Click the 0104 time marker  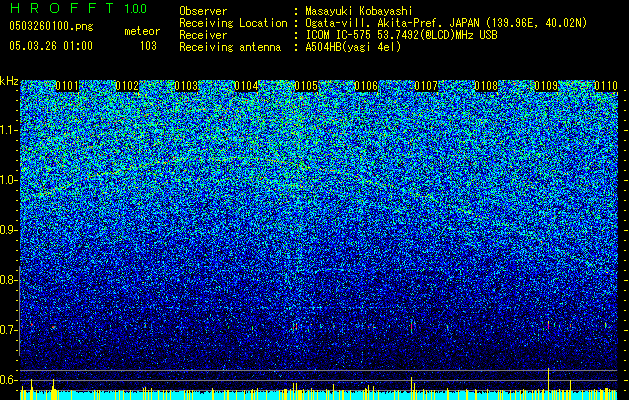point(246,86)
